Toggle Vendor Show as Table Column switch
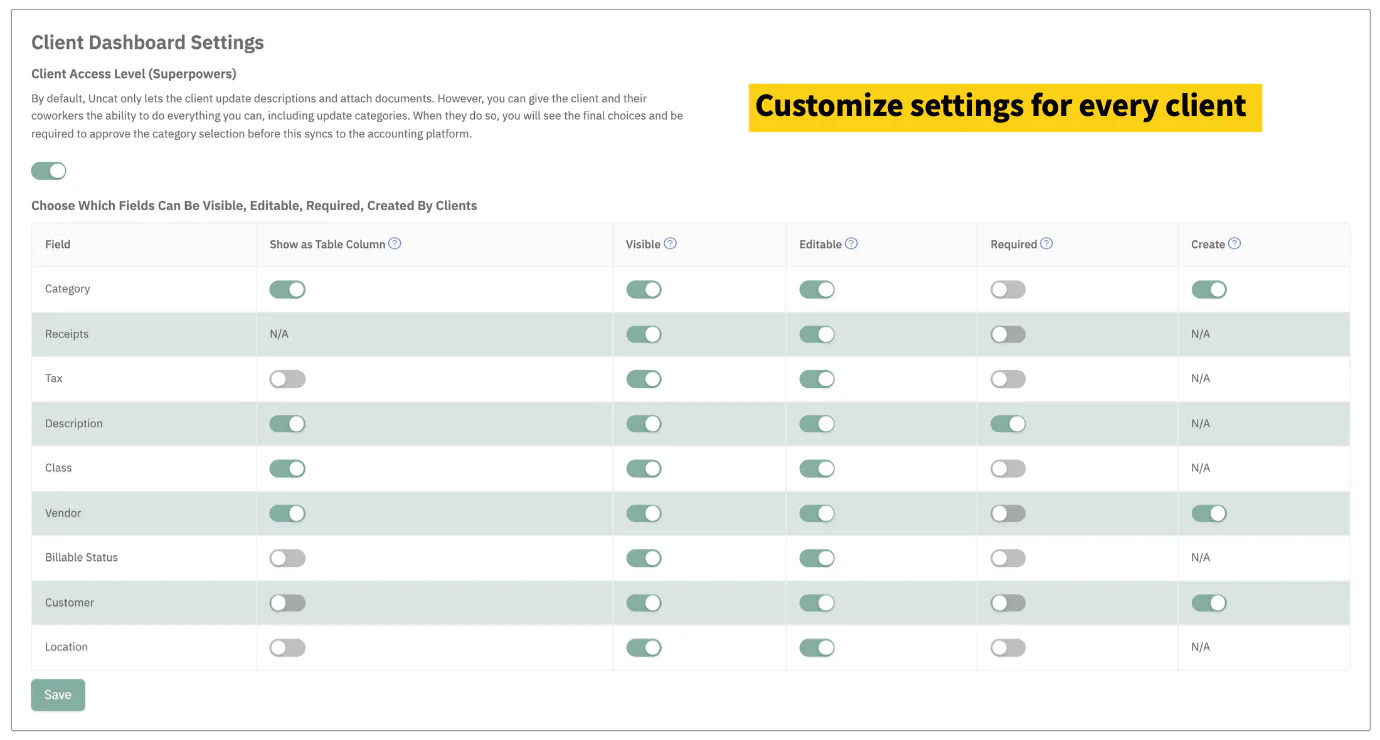 [x=287, y=513]
